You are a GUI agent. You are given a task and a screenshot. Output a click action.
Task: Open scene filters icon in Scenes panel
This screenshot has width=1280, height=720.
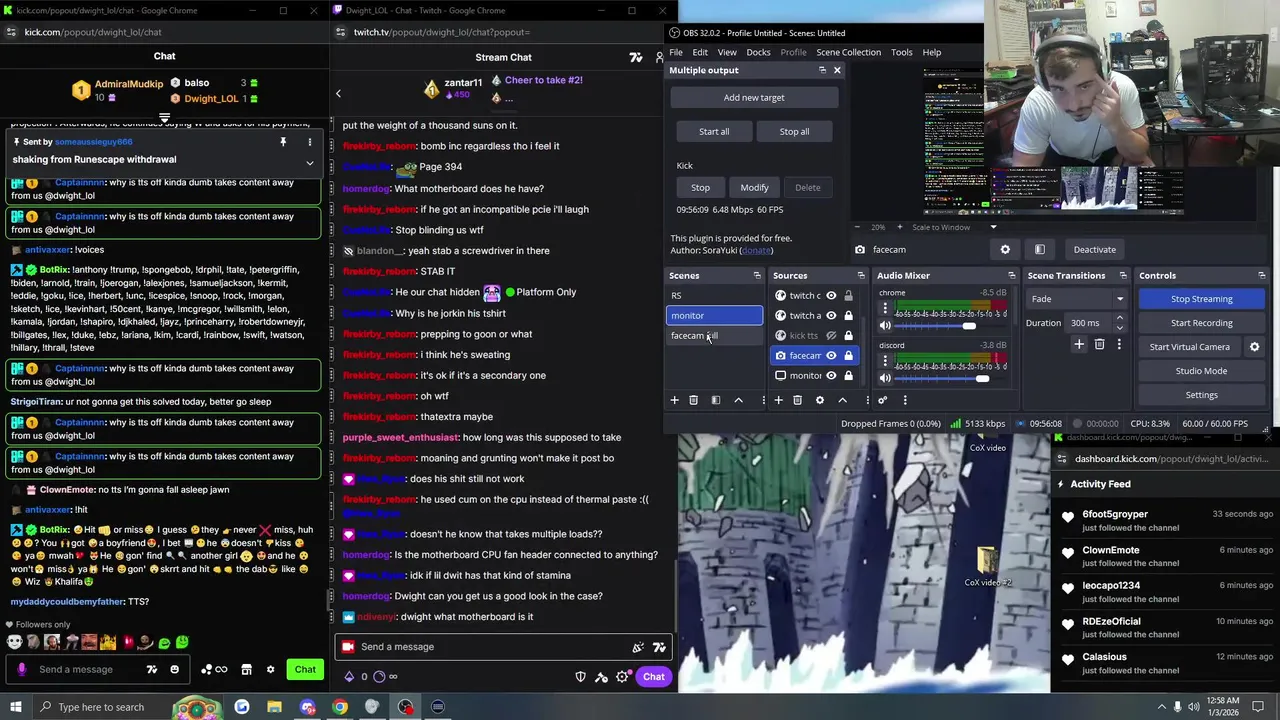(x=715, y=400)
